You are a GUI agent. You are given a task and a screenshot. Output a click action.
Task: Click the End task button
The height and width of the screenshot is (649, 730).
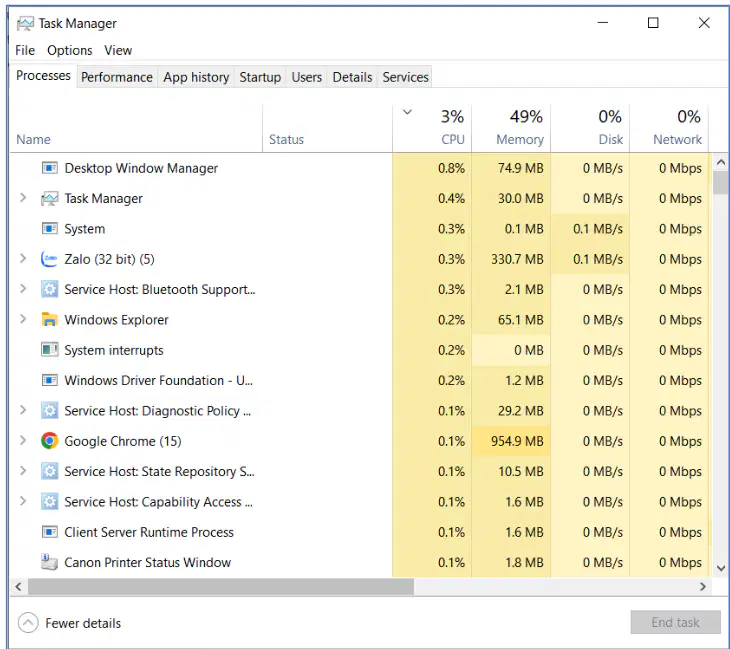676,622
